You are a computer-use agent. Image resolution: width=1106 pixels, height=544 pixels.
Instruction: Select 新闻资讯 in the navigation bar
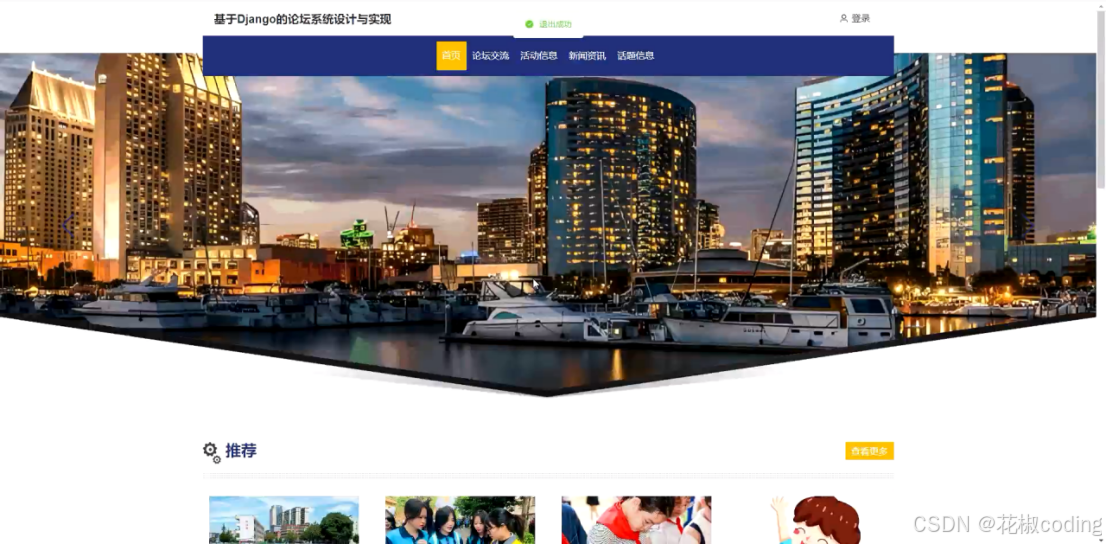[x=587, y=56]
